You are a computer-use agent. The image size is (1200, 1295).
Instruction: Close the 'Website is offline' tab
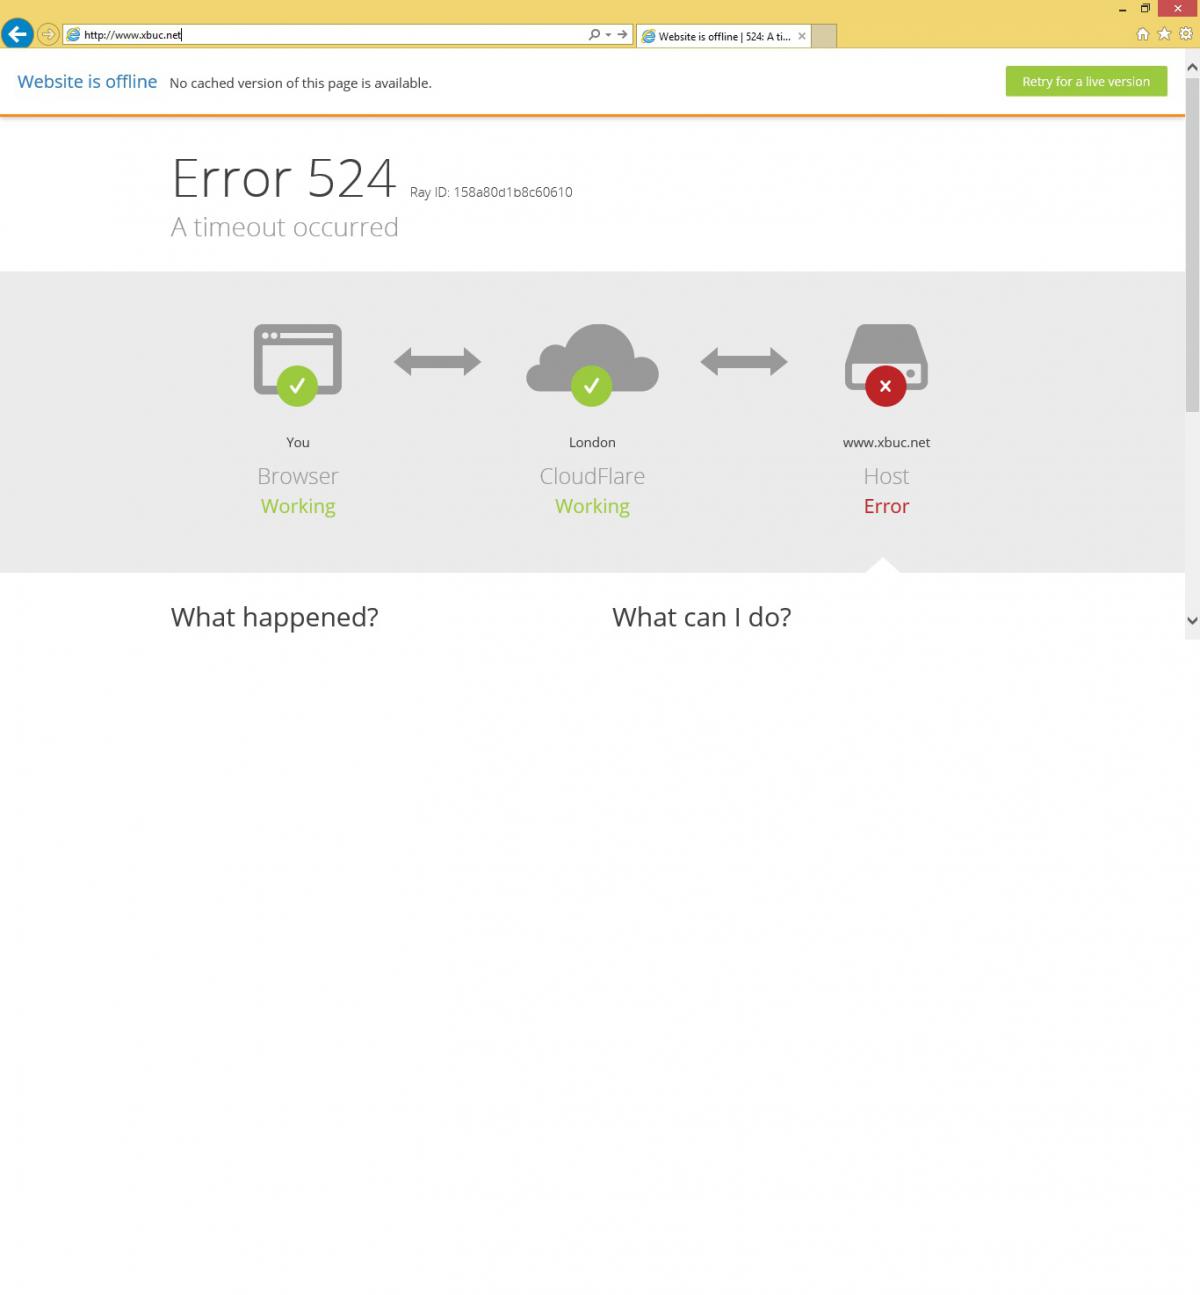(802, 36)
